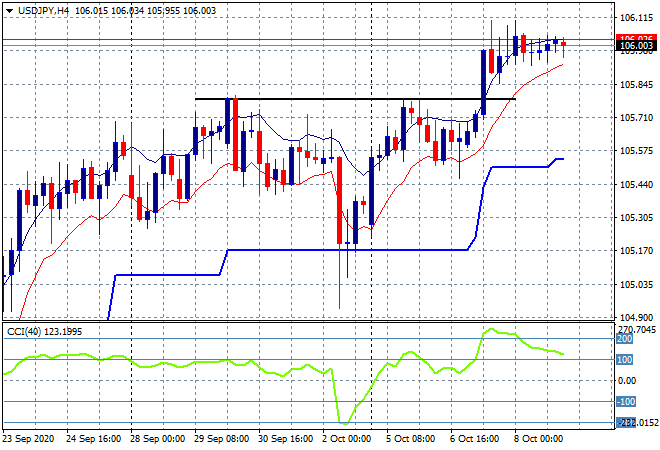Click the 30 Sep 16:00 time label

coord(285,439)
